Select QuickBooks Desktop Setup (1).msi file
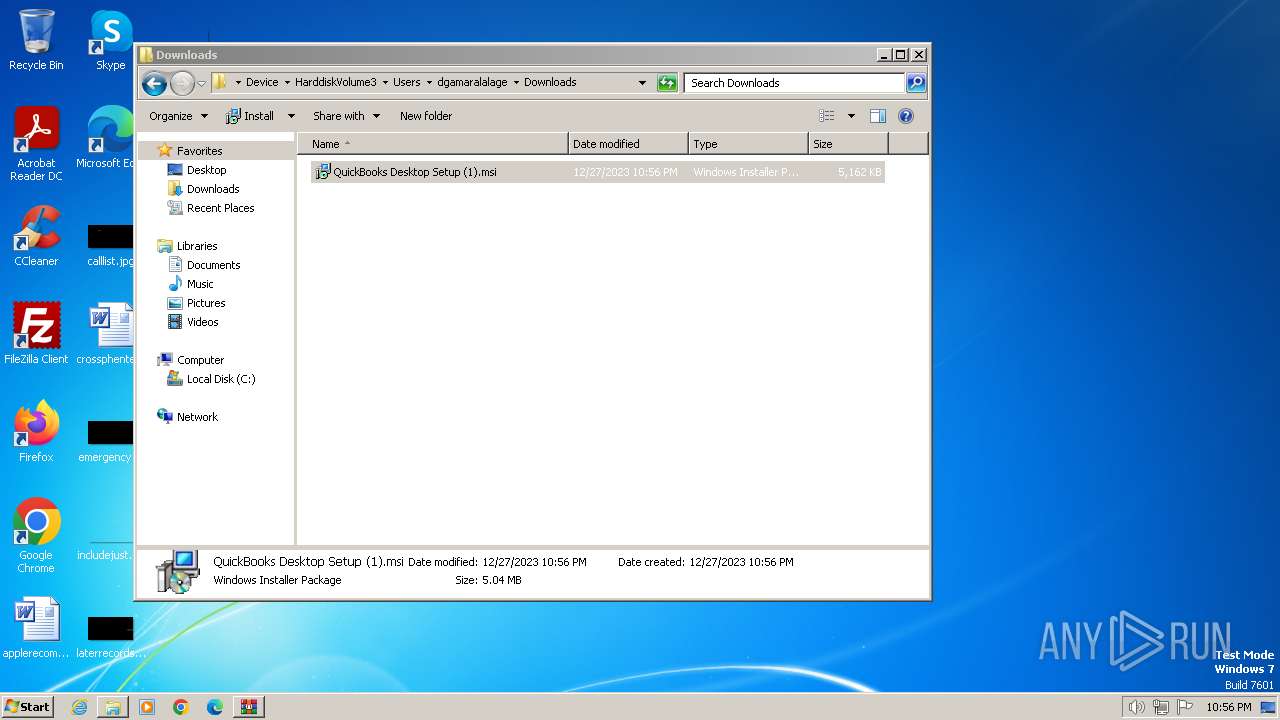 click(x=598, y=172)
